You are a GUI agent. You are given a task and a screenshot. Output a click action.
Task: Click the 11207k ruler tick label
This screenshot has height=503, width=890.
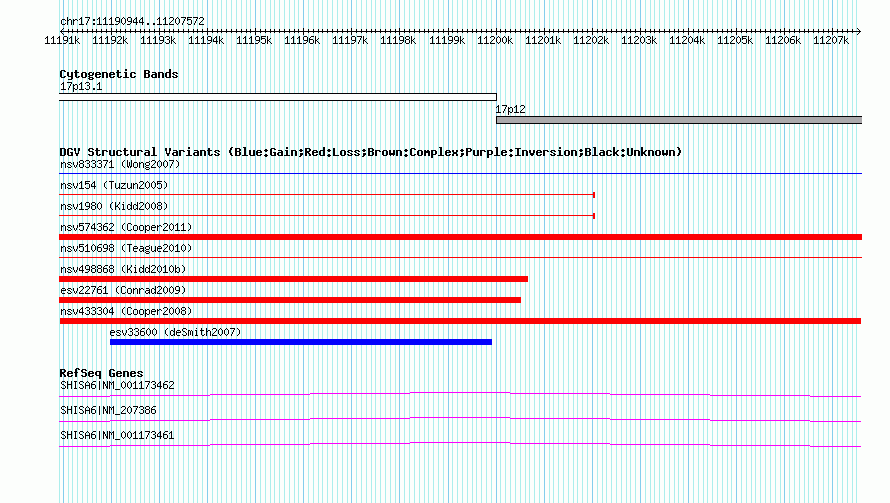tap(831, 40)
